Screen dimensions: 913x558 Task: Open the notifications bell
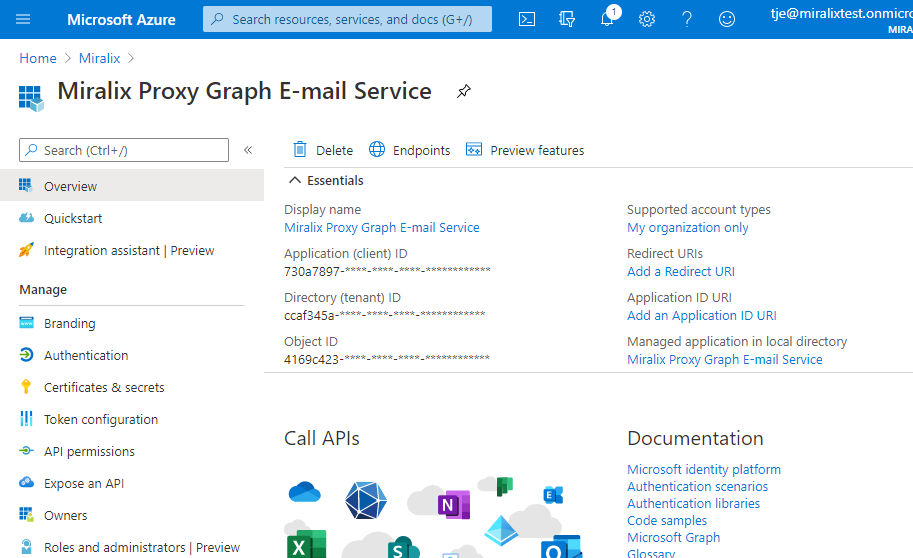(607, 19)
